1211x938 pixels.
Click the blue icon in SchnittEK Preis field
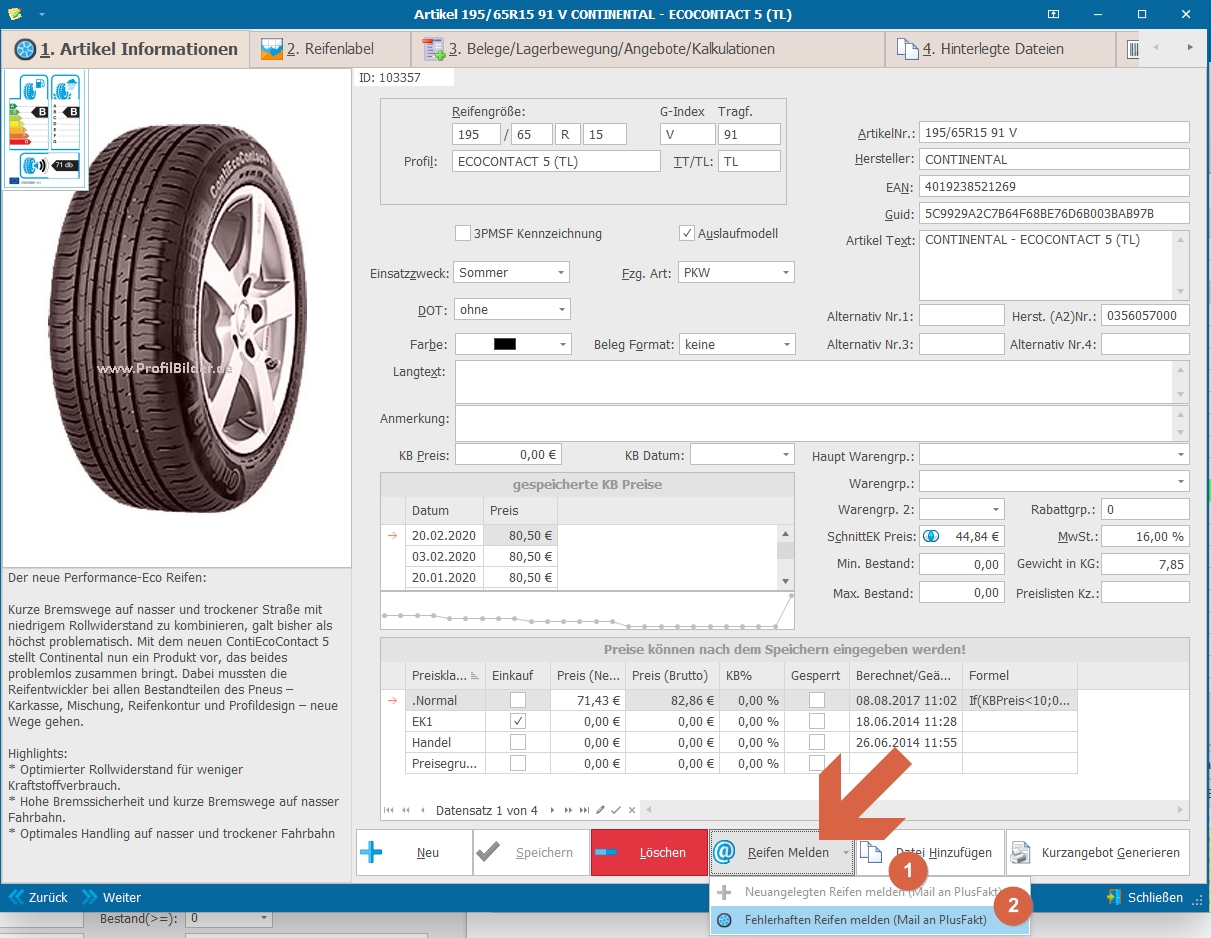(x=930, y=536)
